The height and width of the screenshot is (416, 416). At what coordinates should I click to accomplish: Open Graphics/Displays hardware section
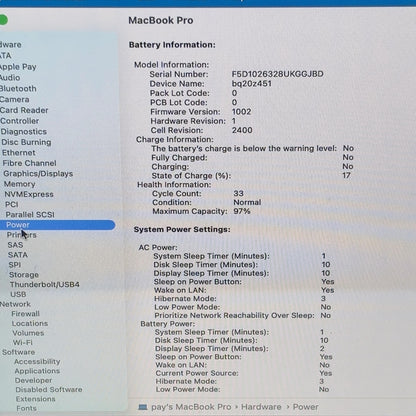[x=38, y=174]
